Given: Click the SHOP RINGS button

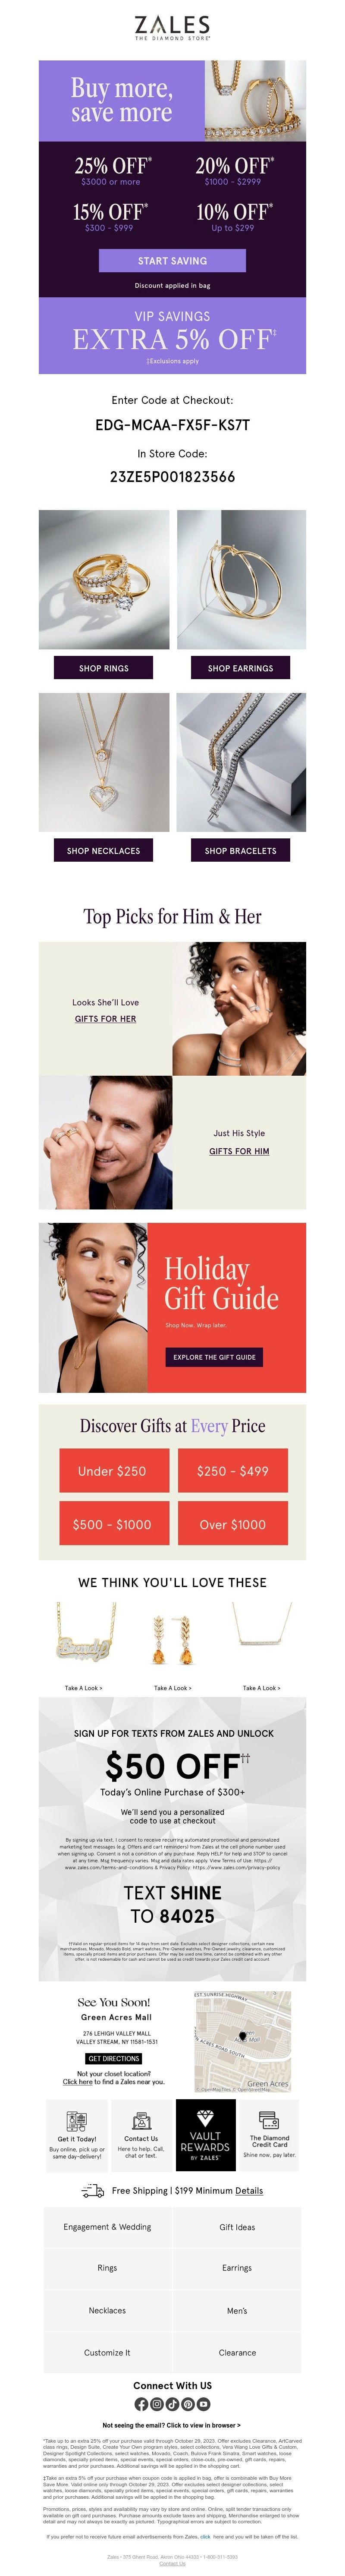Looking at the screenshot, I should 104,667.
